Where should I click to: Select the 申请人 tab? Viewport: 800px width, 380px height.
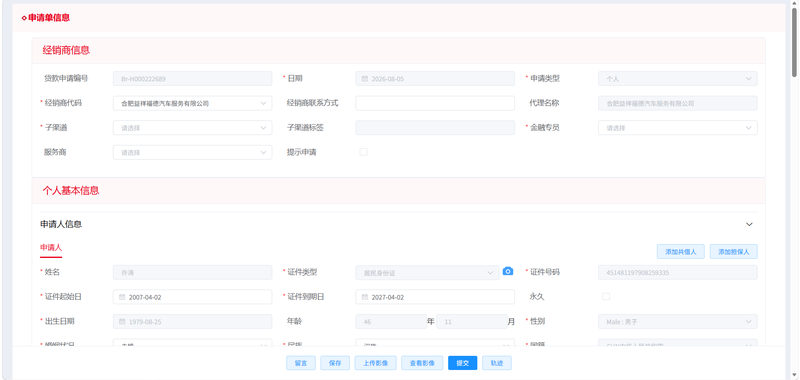[x=51, y=247]
